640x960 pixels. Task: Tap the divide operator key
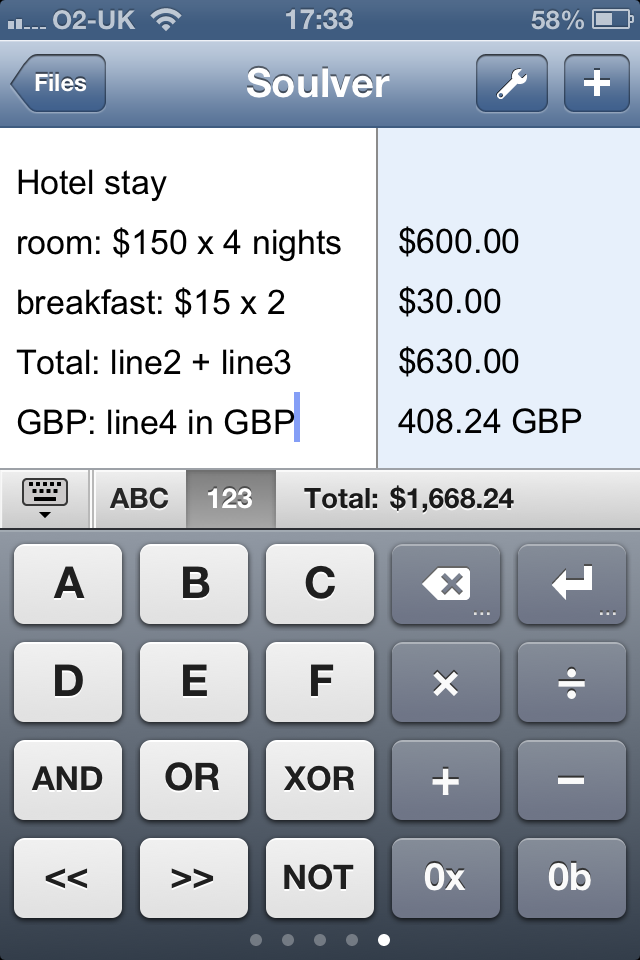(572, 682)
